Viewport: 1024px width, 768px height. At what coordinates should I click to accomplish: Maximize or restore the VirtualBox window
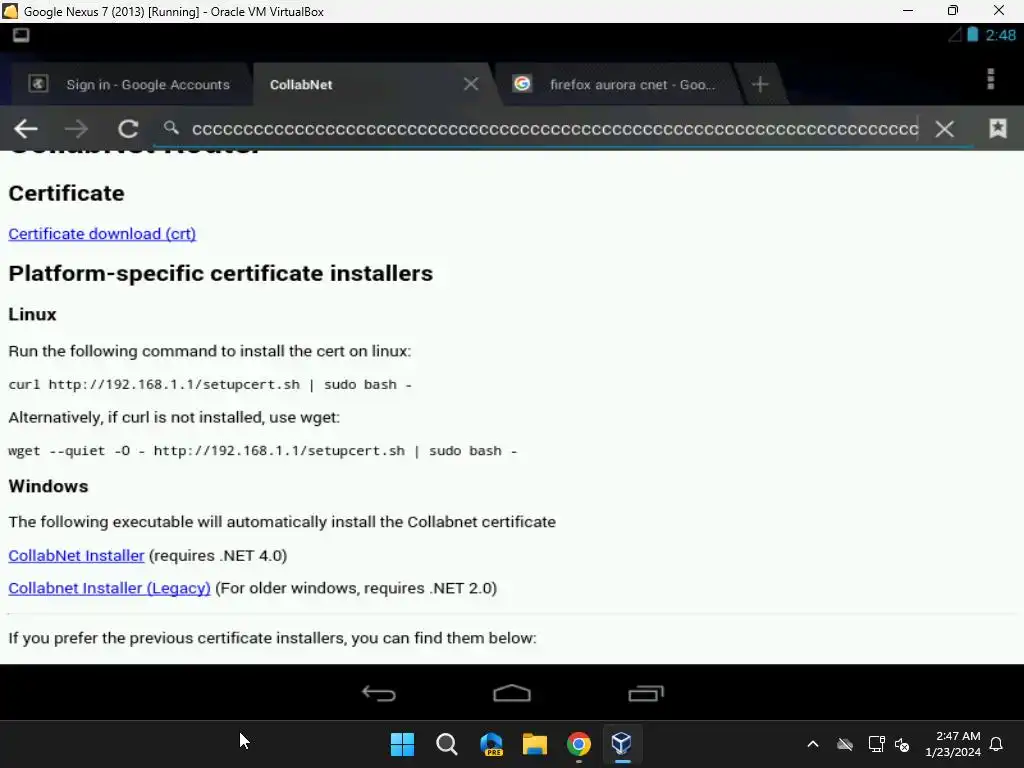click(x=953, y=10)
